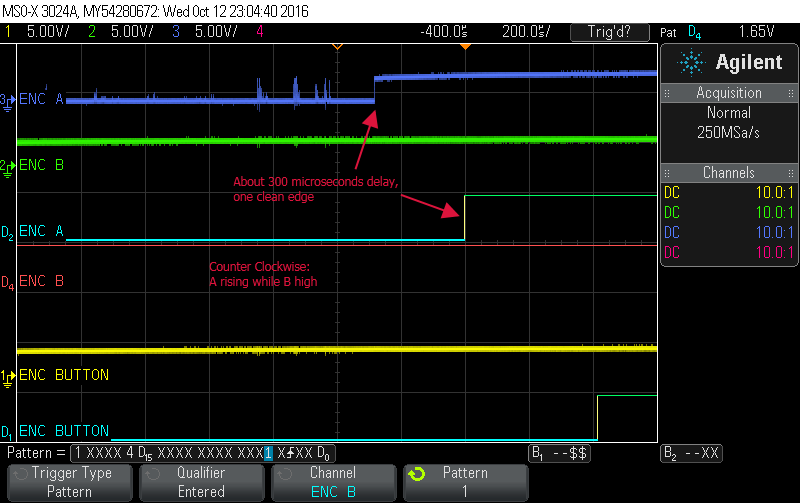800x503 pixels.
Task: Click the D1 digital channel marker
Action: coord(7,432)
